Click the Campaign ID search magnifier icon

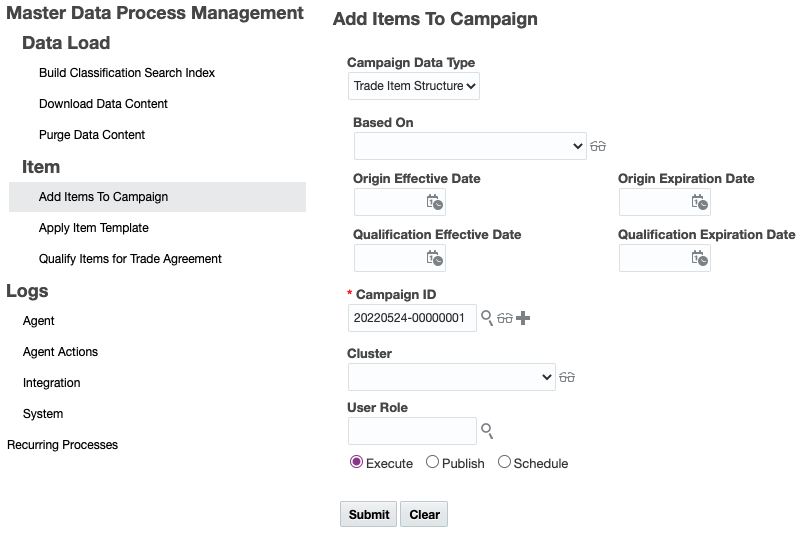487,318
